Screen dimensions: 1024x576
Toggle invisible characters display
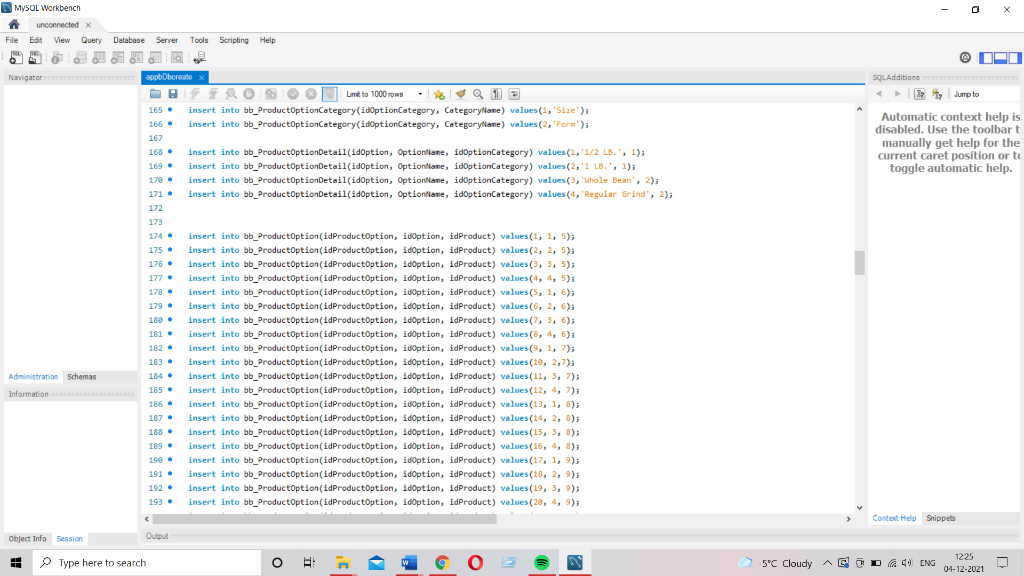(x=495, y=93)
